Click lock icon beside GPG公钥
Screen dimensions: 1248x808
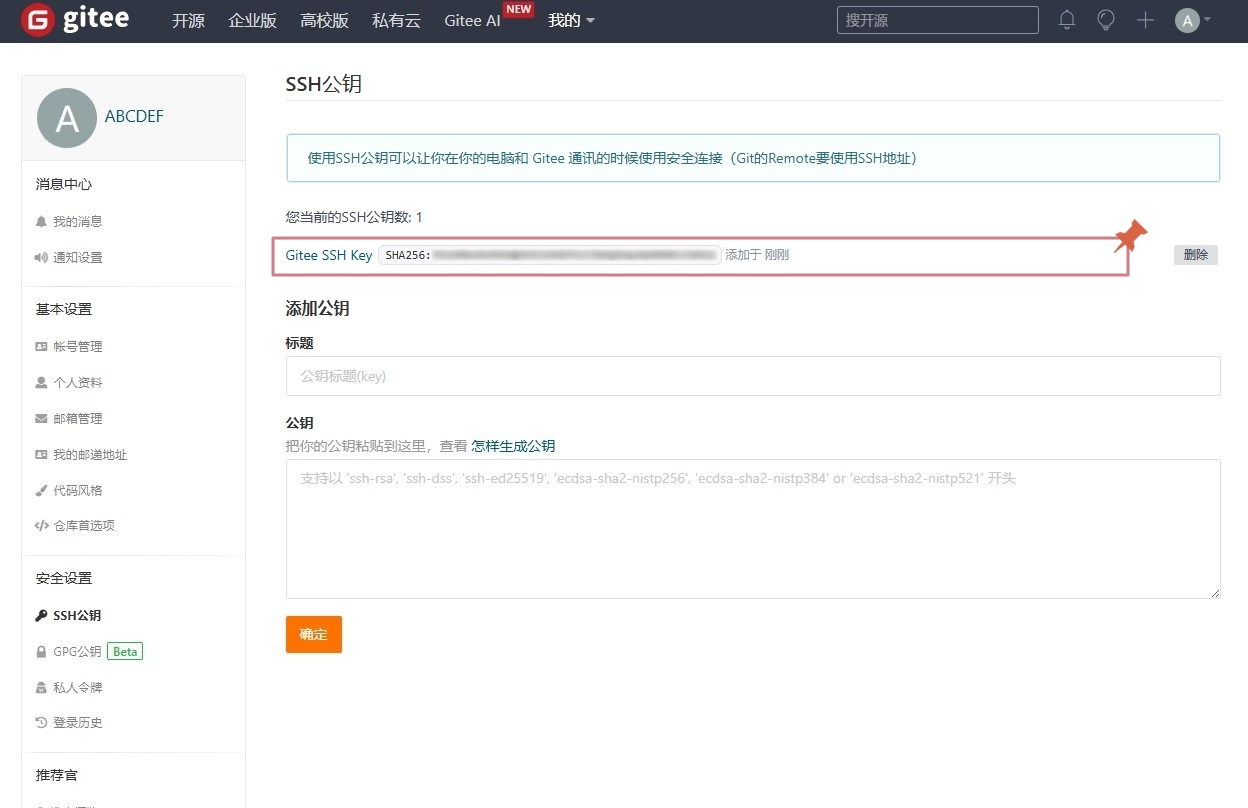[41, 652]
